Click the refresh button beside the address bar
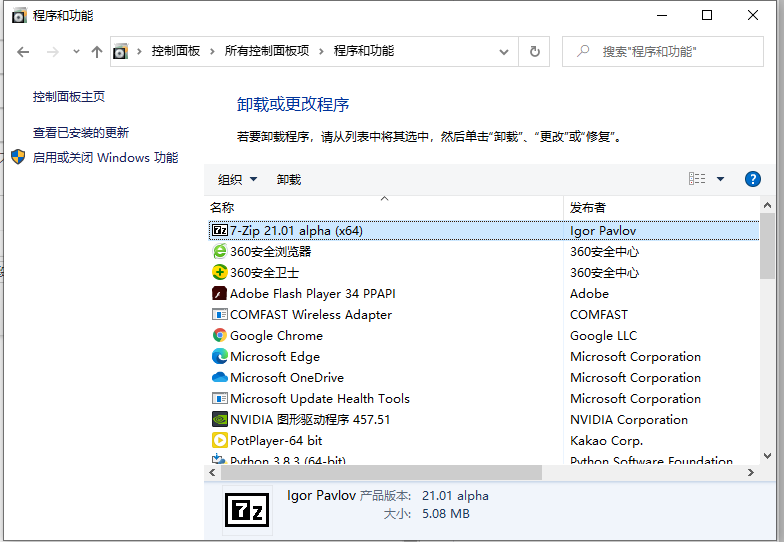This screenshot has height=542, width=784. pos(535,51)
